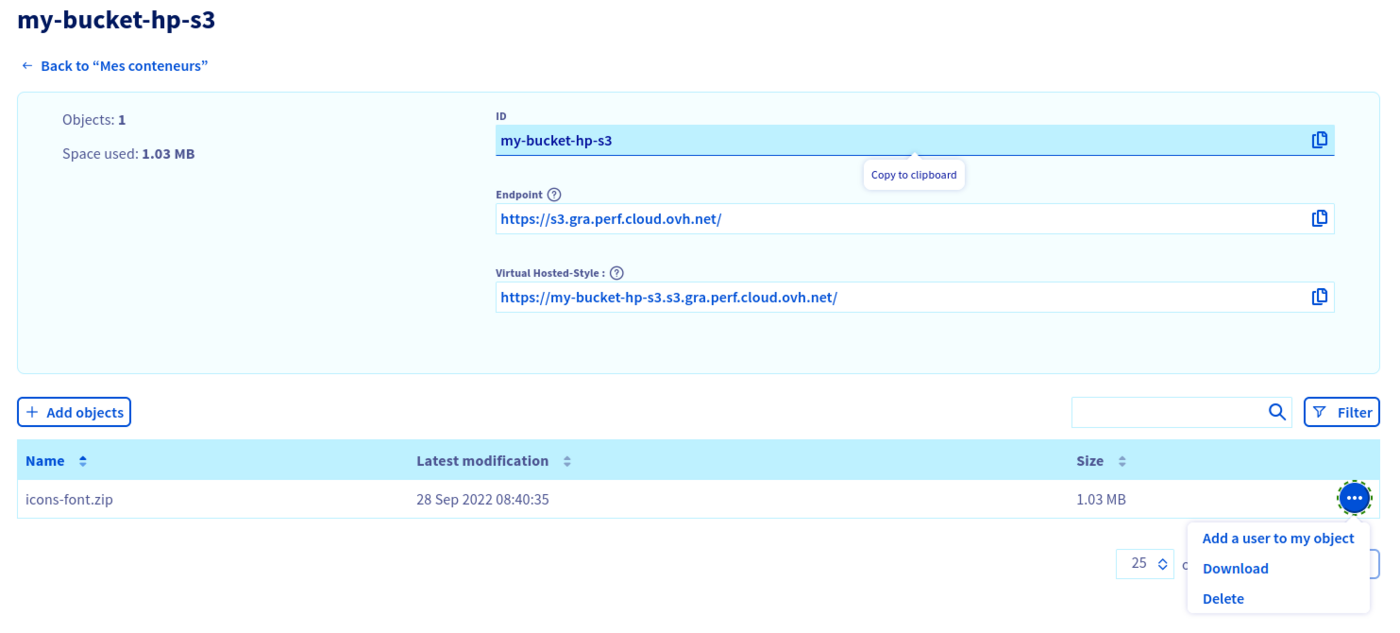Click the three-dot actions button for icons-font.zip
Screen dimensions: 1400x633
pos(1354,498)
